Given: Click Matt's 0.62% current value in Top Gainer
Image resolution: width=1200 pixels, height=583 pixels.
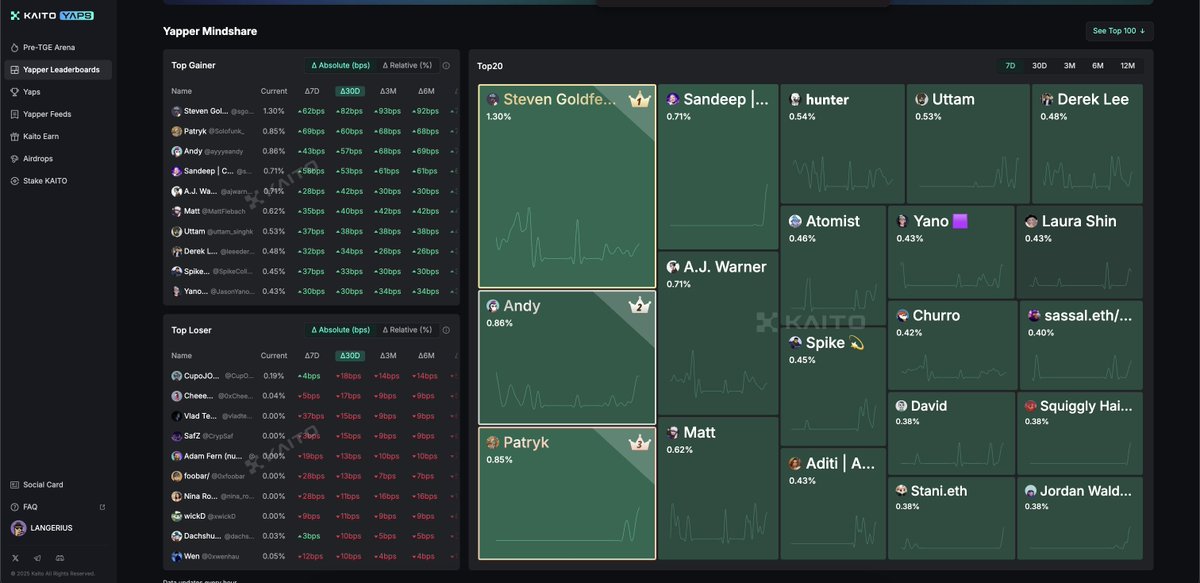Looking at the screenshot, I should (x=273, y=211).
